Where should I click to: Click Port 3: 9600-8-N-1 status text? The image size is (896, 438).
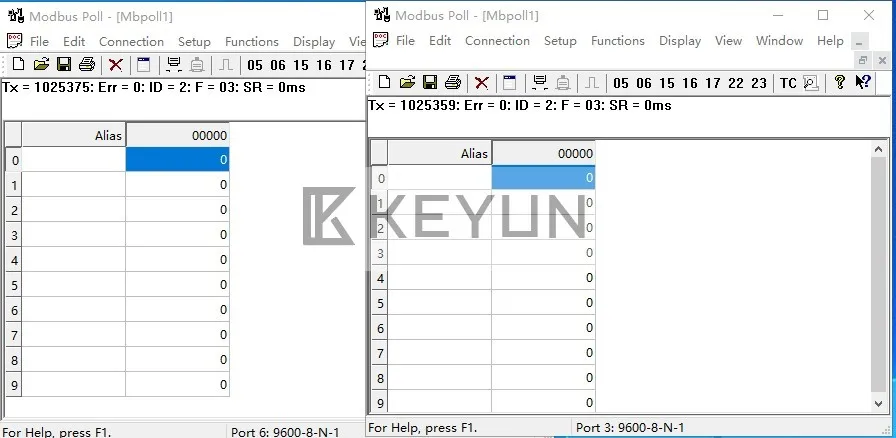tap(630, 427)
